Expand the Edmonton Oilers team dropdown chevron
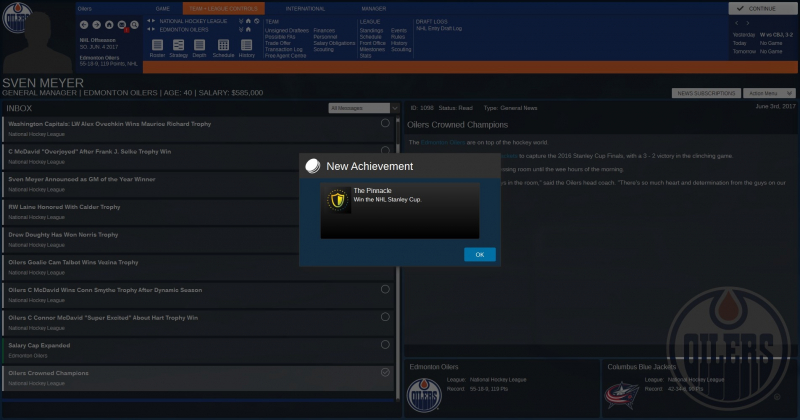The width and height of the screenshot is (800, 420). (241, 29)
